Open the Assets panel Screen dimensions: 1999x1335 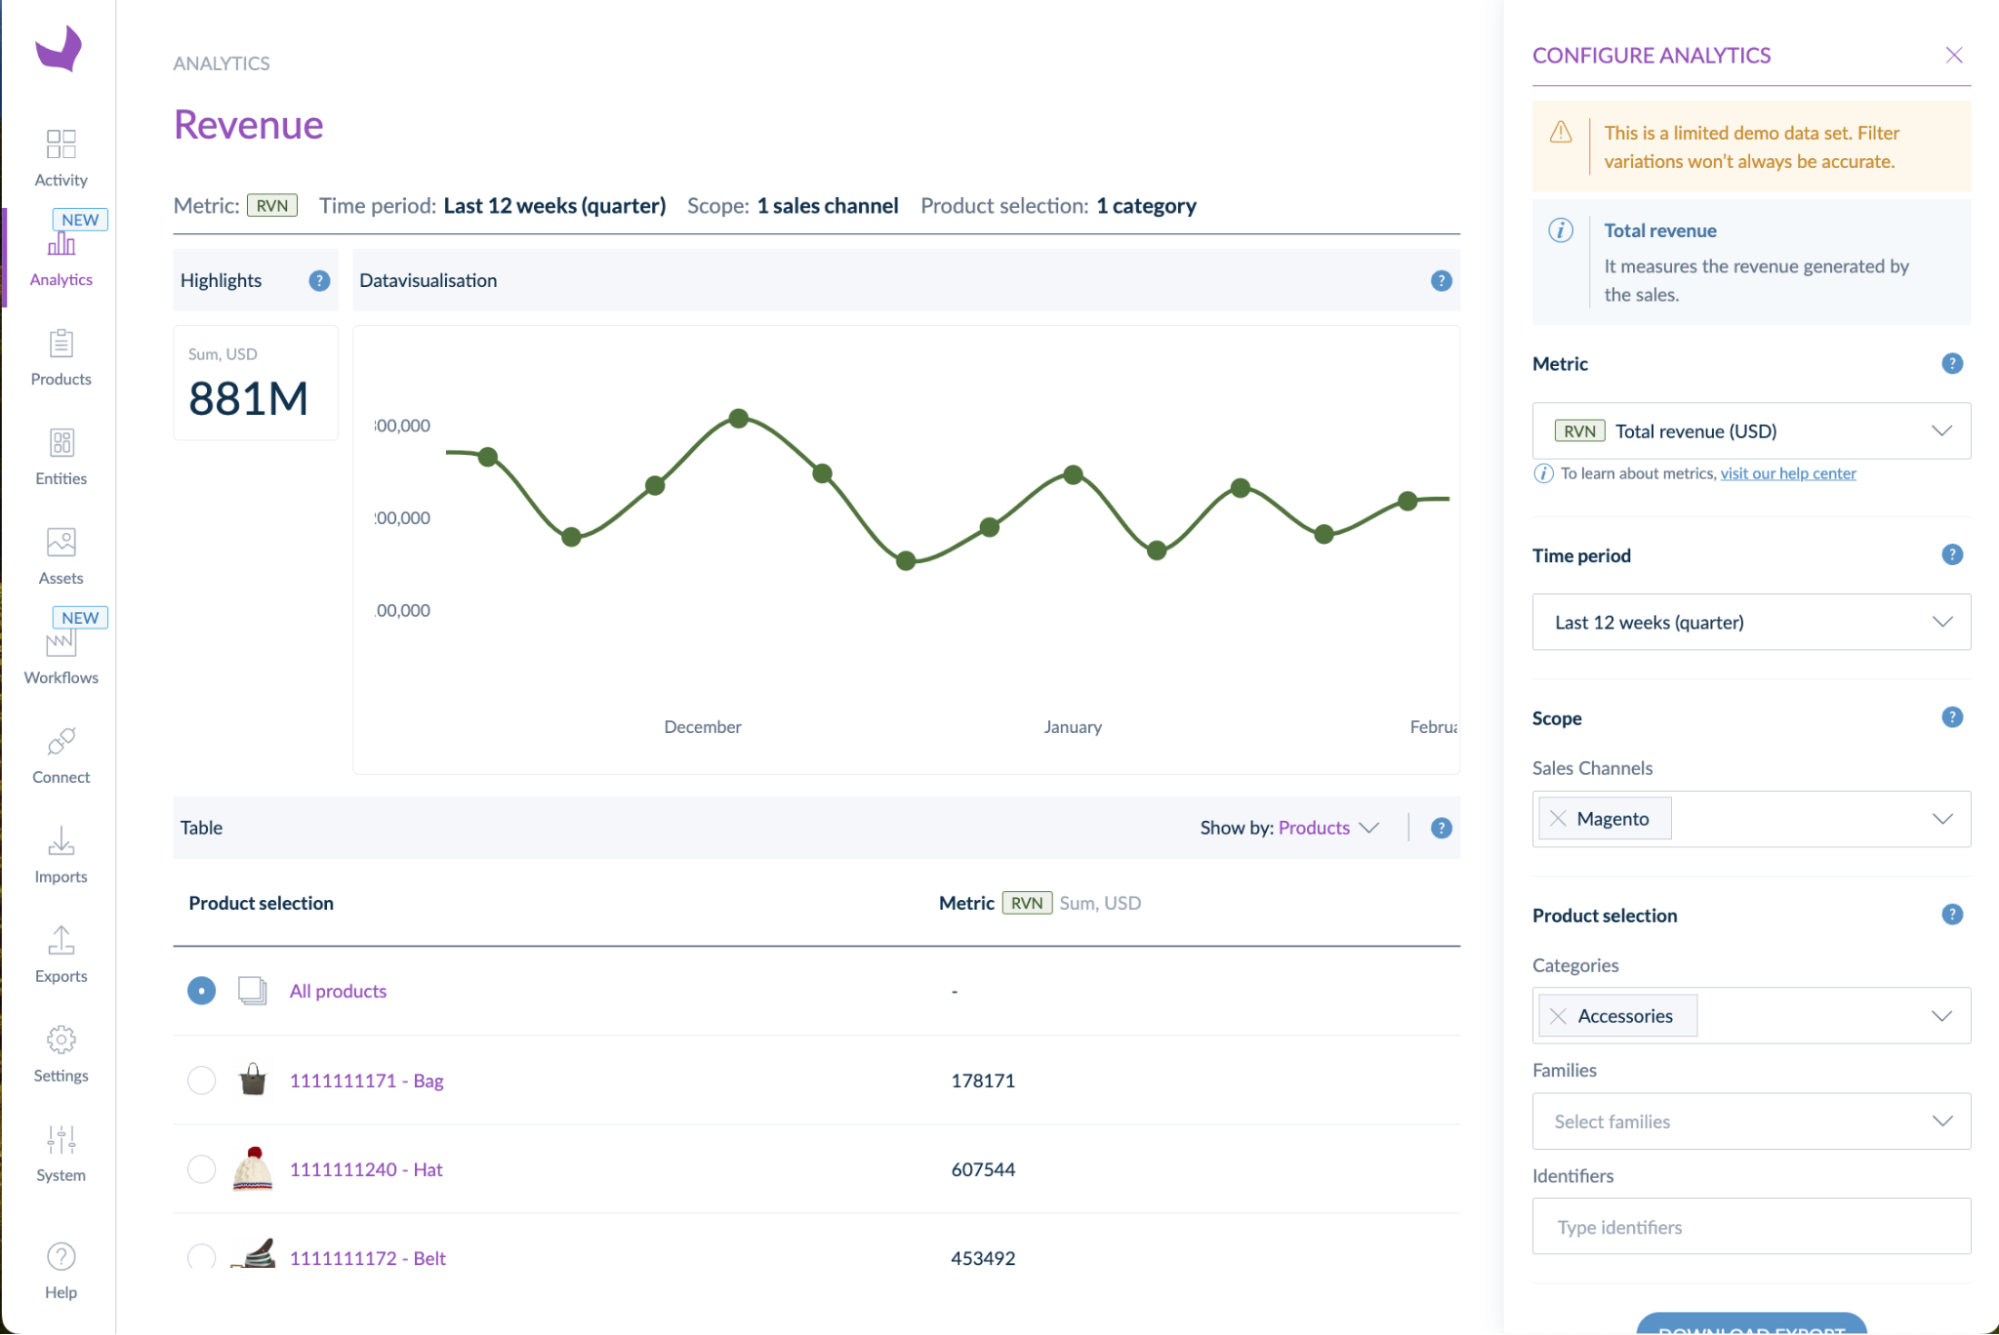tap(60, 553)
